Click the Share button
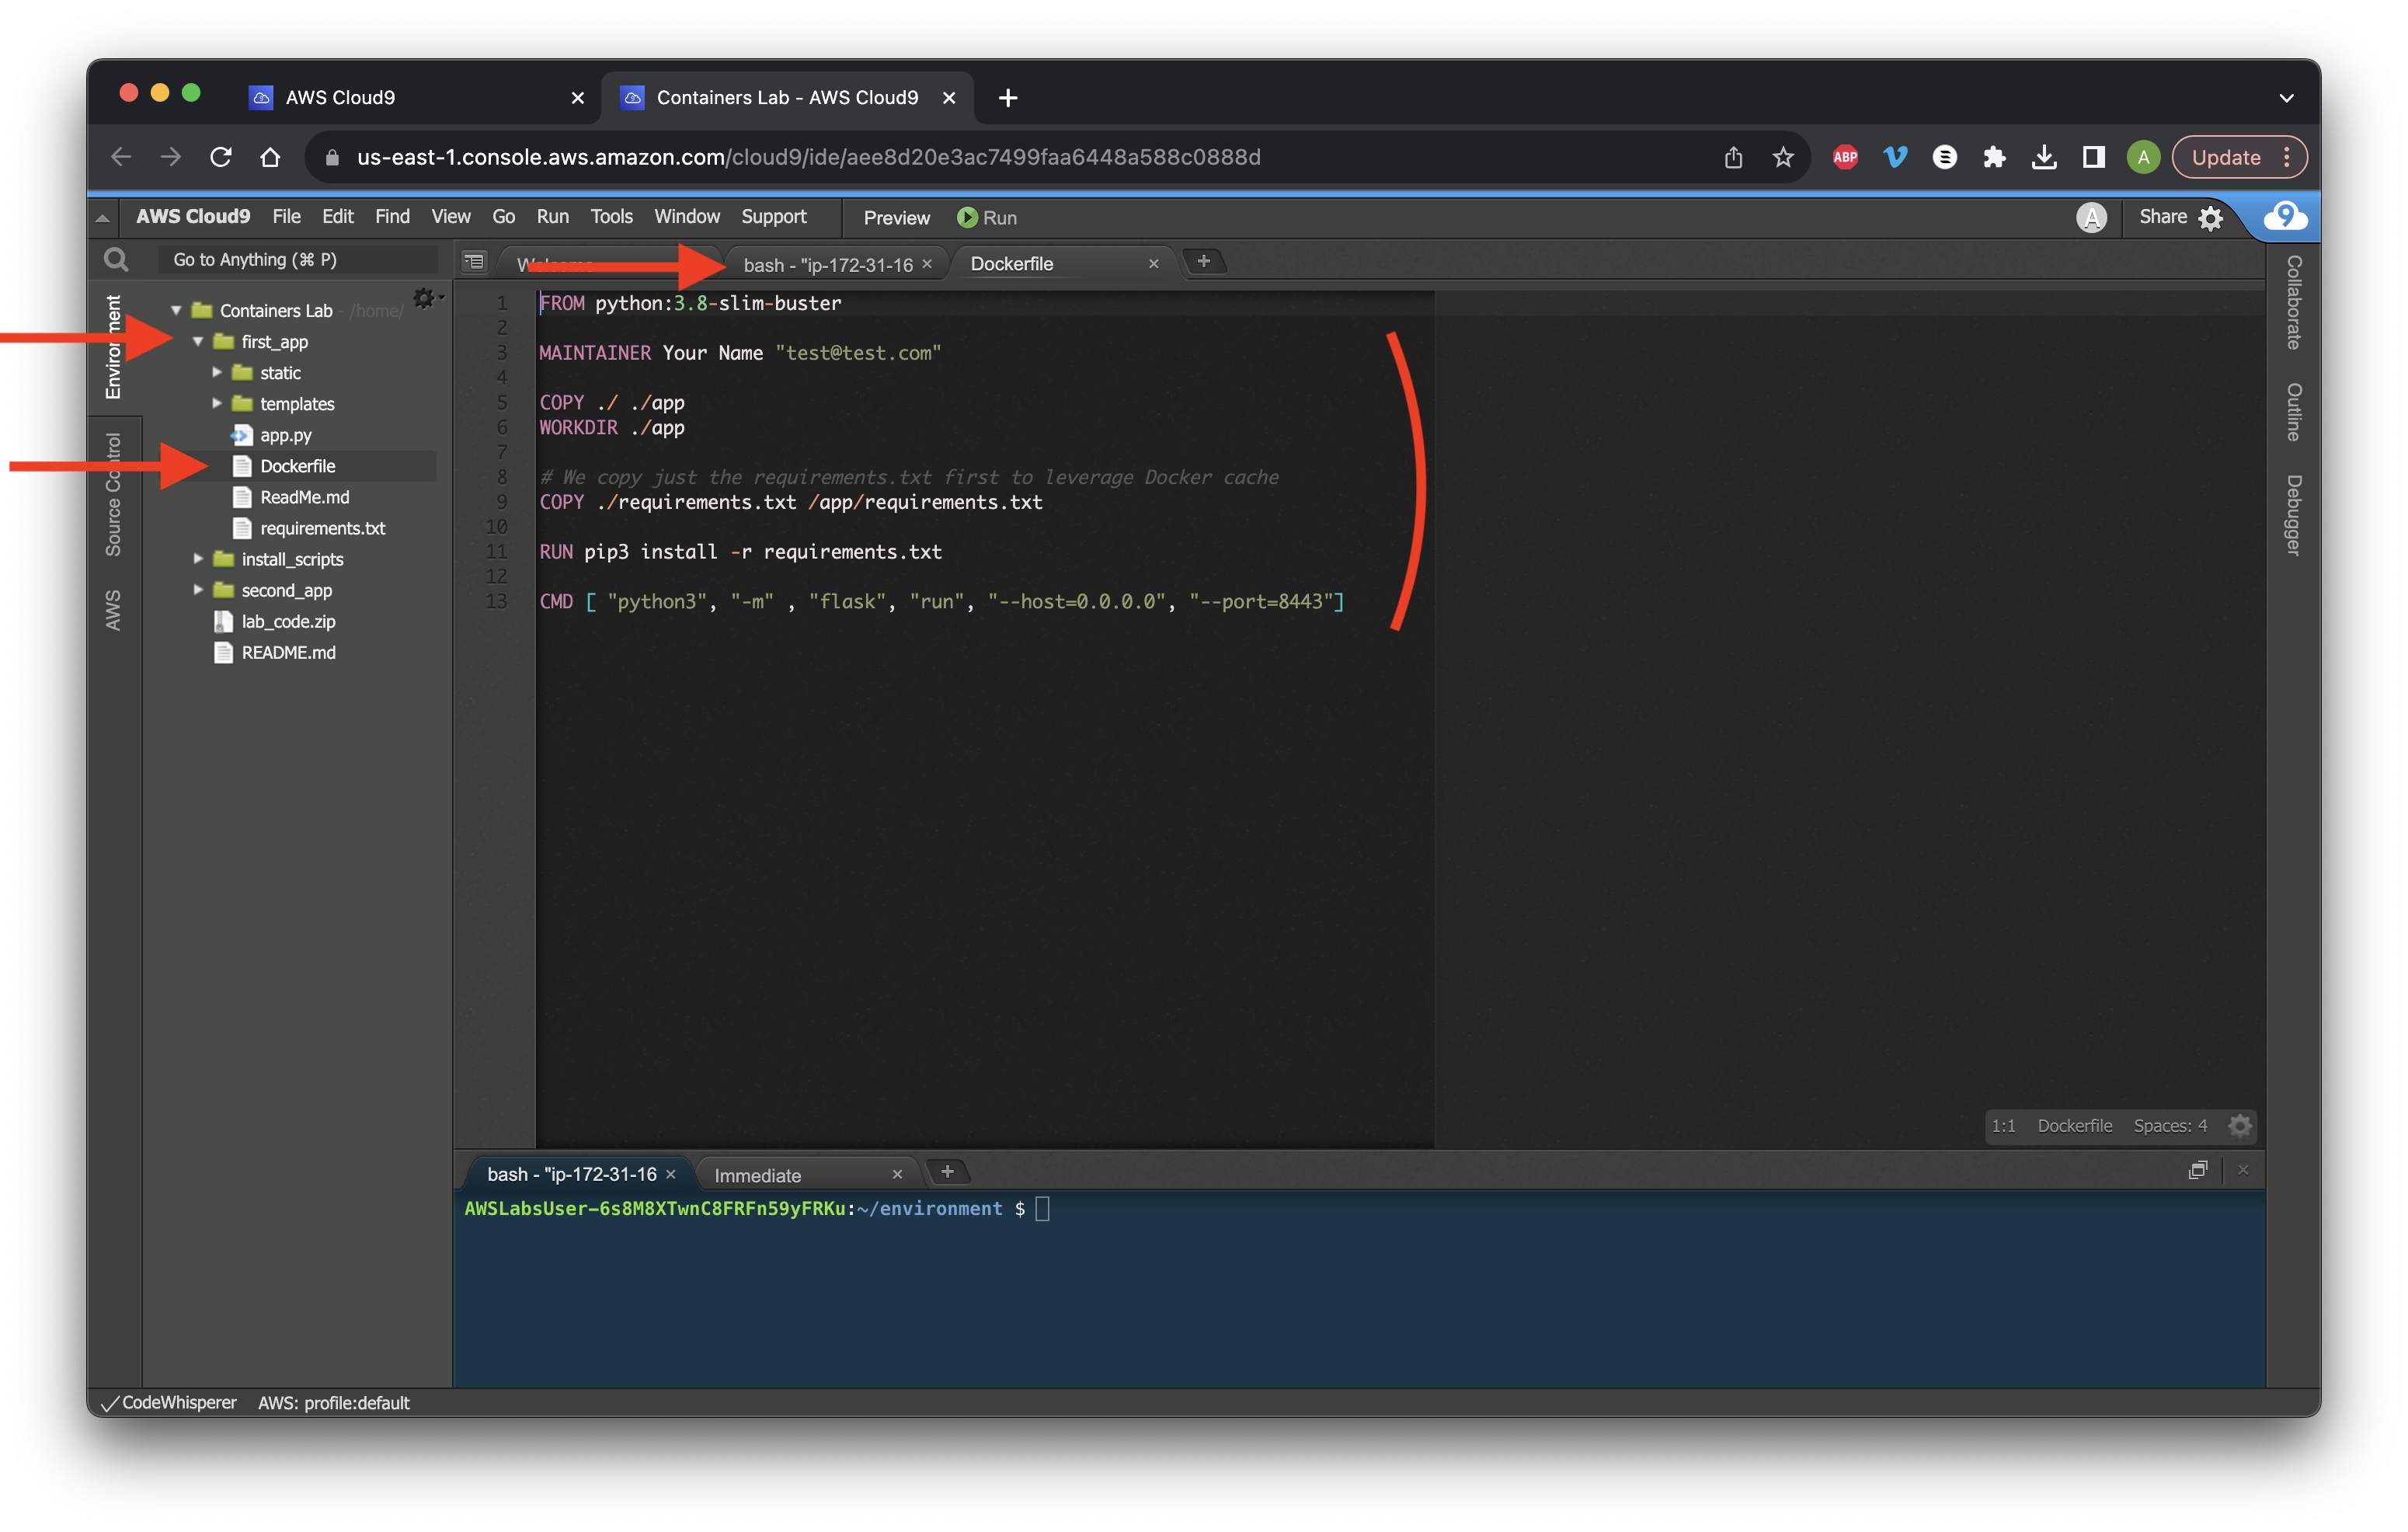The height and width of the screenshot is (1532, 2408). [x=2162, y=216]
